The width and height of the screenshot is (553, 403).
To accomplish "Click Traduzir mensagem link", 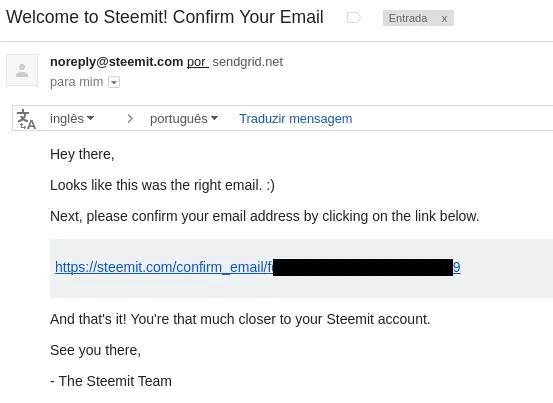I will [296, 119].
